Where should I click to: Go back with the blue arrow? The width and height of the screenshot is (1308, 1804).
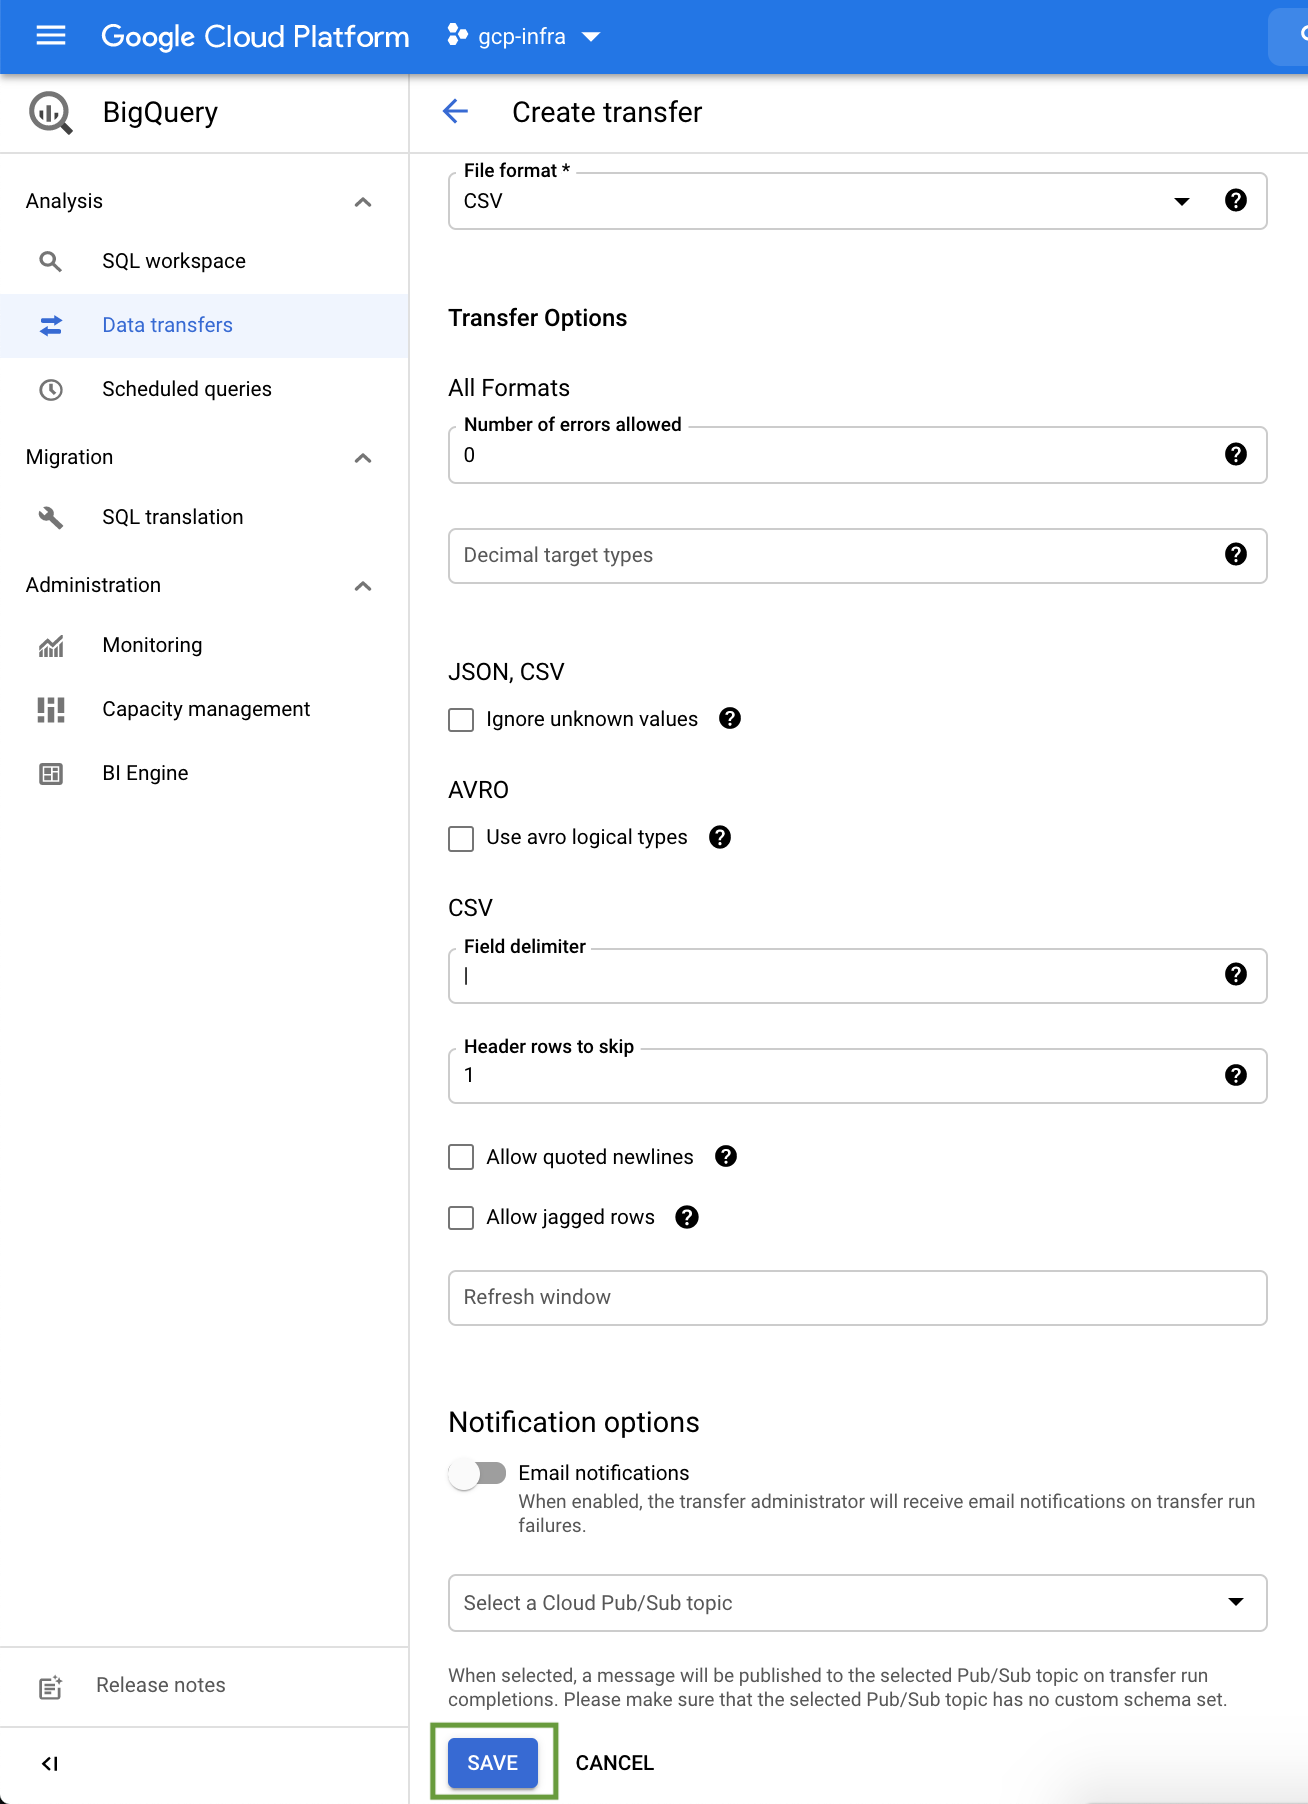(x=456, y=111)
